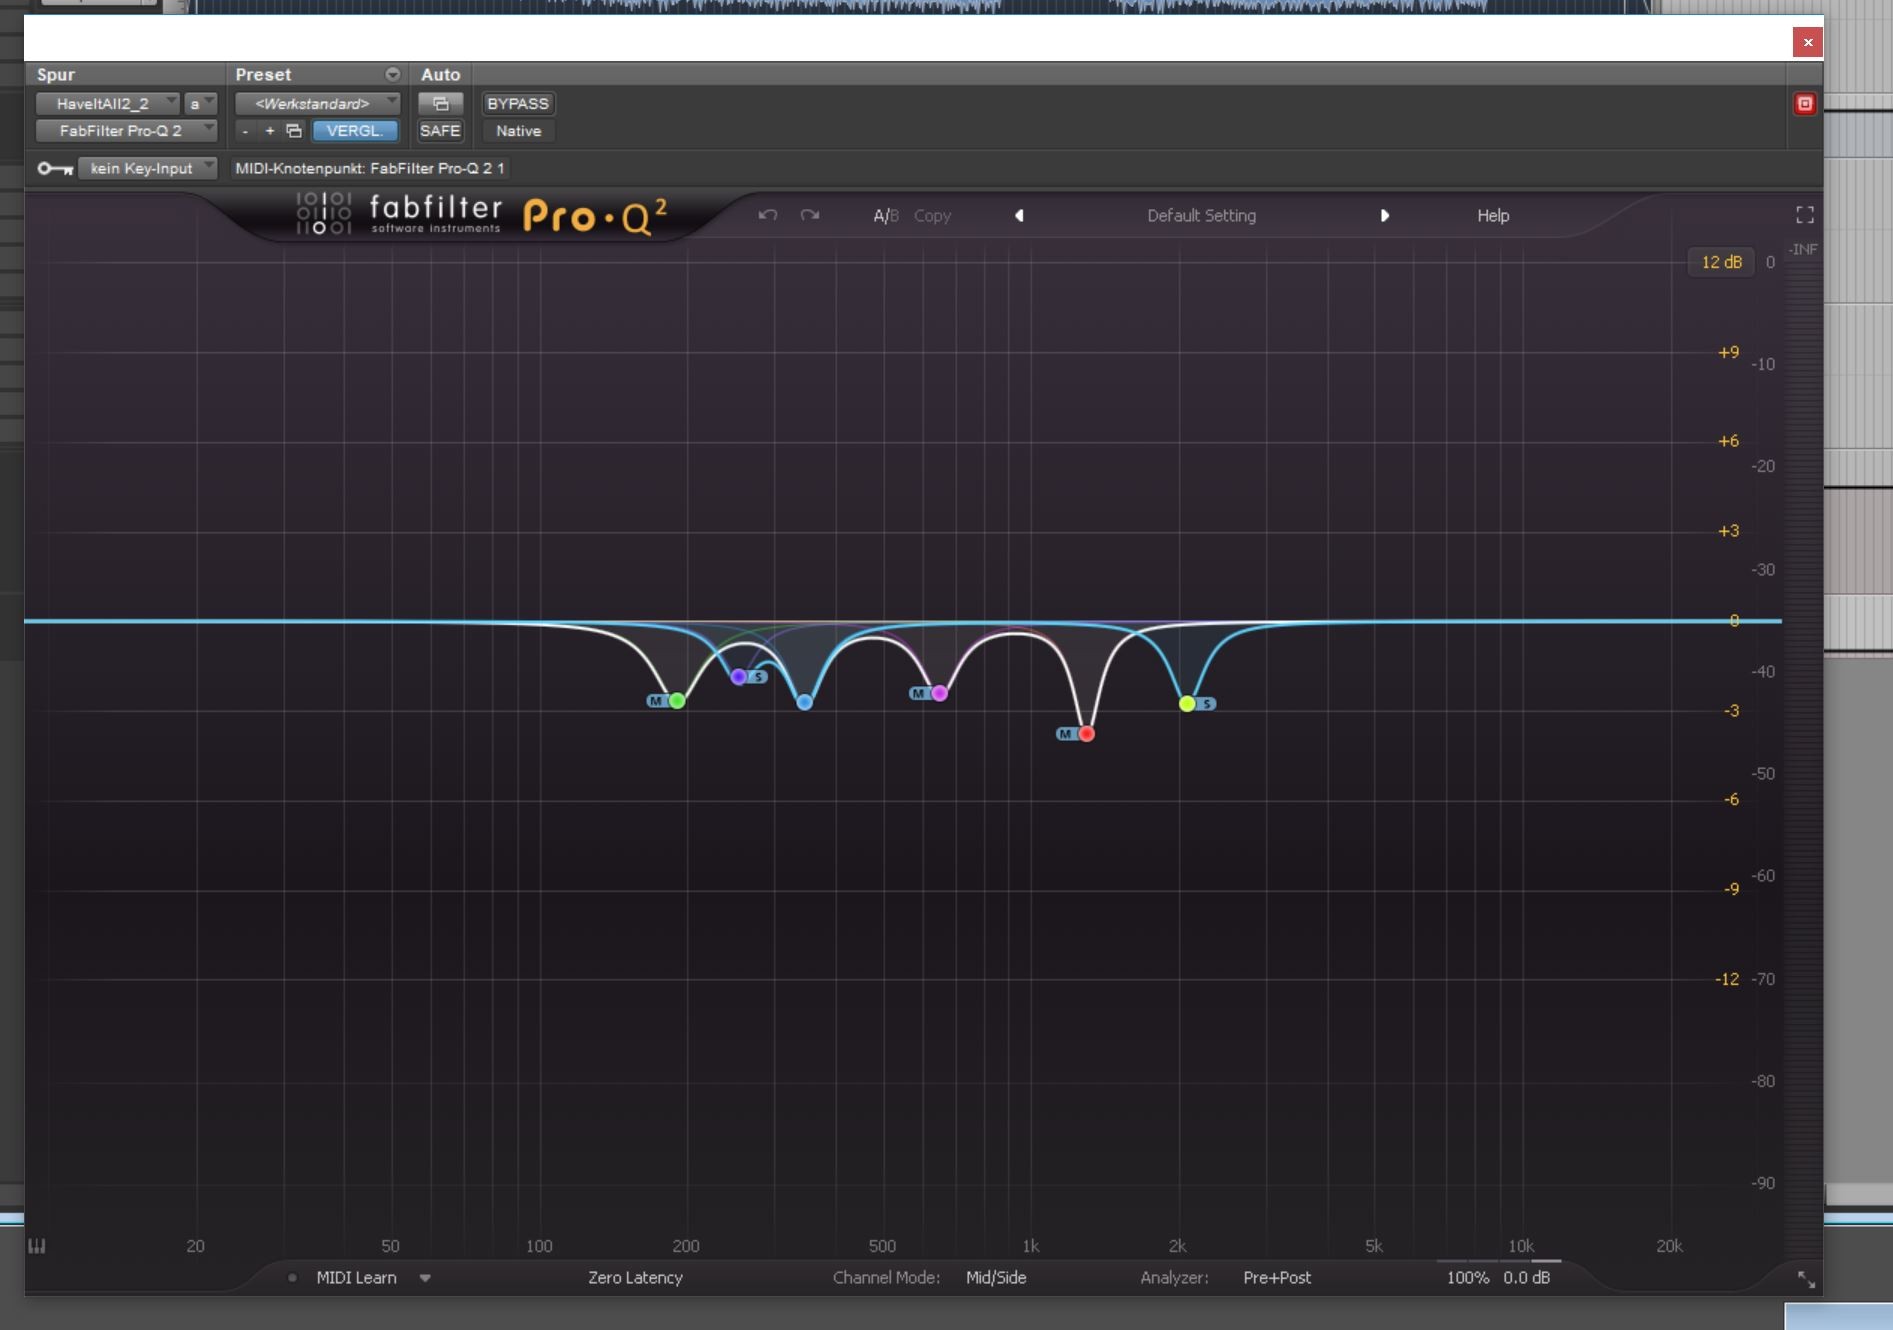
Task: Go to the next preset arrow
Action: (1384, 215)
